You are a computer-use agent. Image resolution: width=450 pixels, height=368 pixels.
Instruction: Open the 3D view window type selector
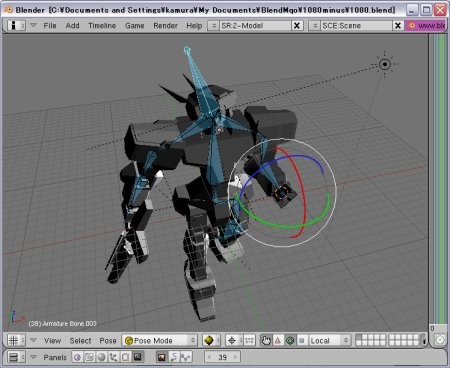(16, 340)
